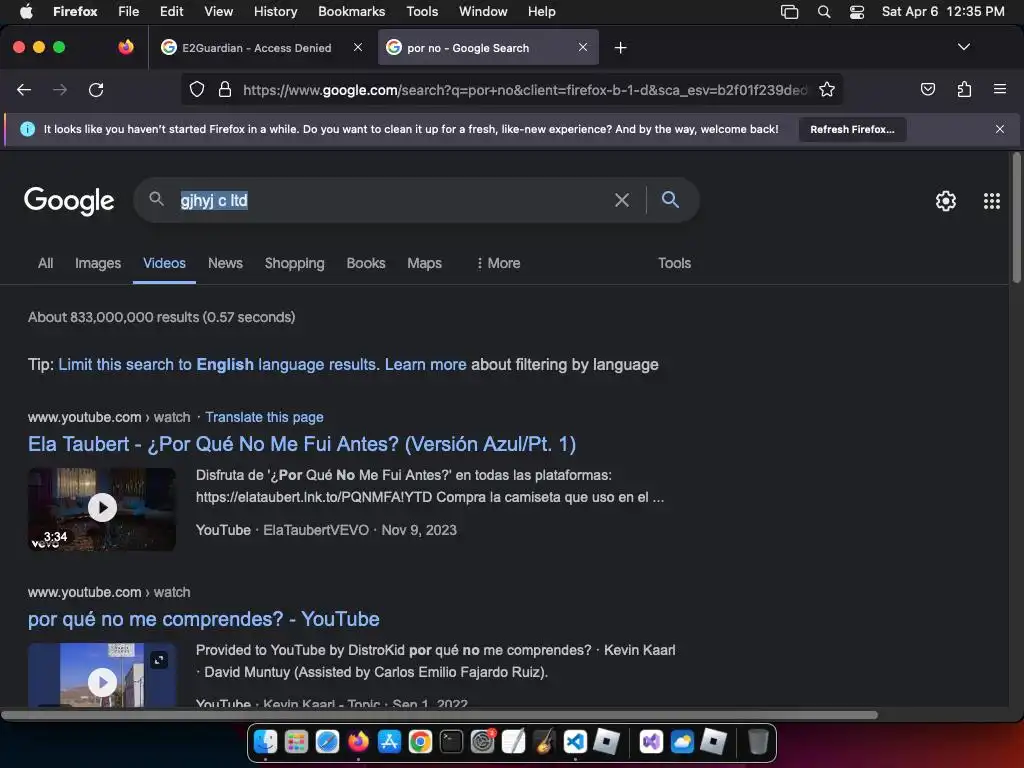Click the vertical page scrollbar
This screenshot has height=768, width=1024.
click(x=1016, y=218)
